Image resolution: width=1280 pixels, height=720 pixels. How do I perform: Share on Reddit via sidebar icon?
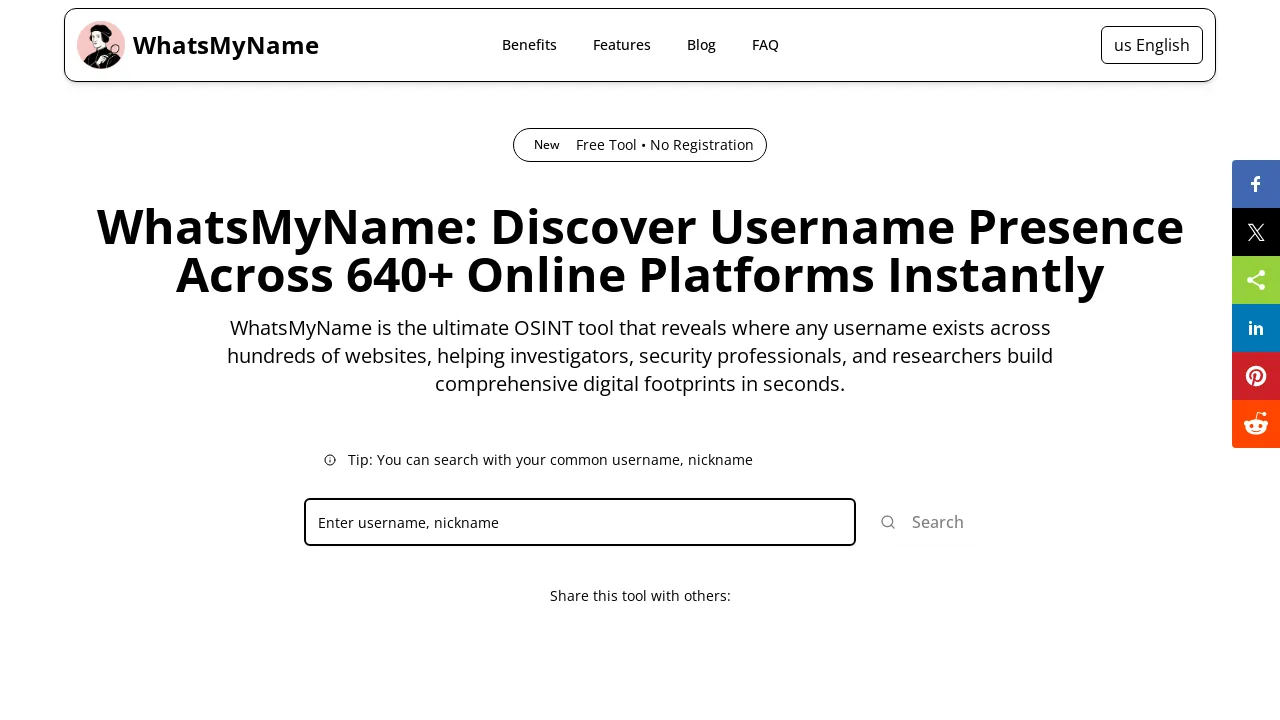(1256, 424)
